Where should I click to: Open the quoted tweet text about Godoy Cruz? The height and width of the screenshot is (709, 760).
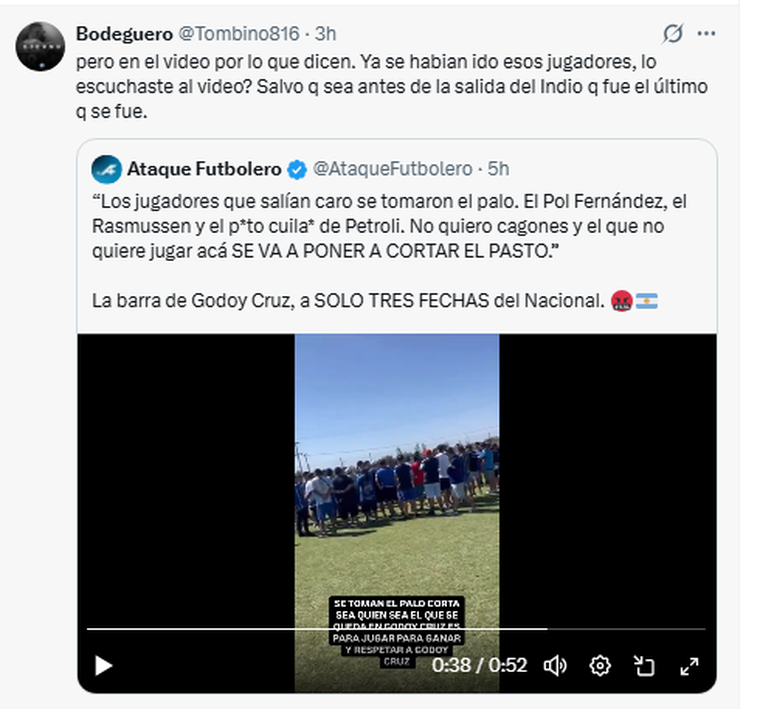click(389, 251)
